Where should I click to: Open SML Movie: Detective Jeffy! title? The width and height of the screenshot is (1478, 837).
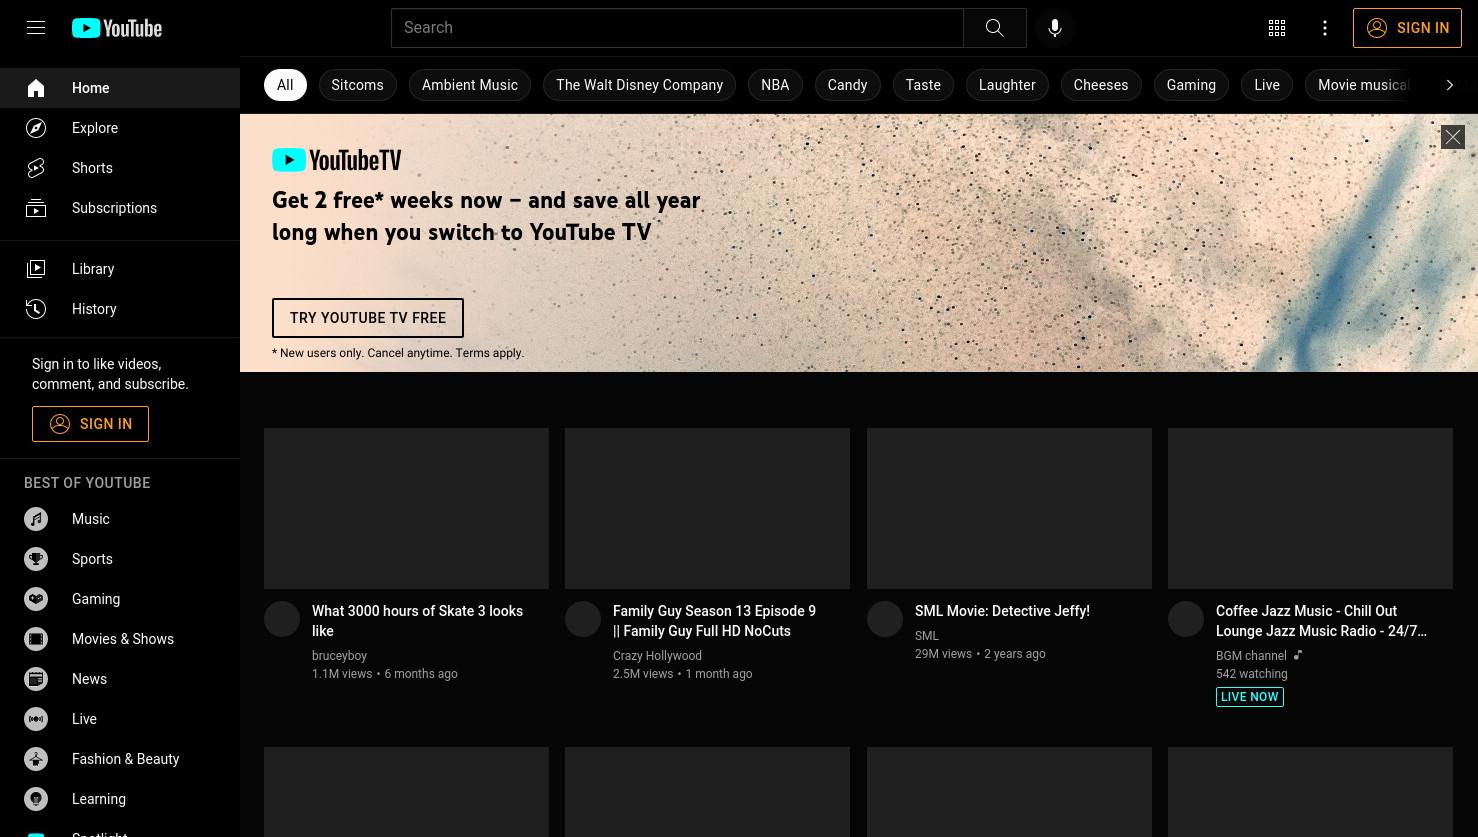(x=1002, y=611)
